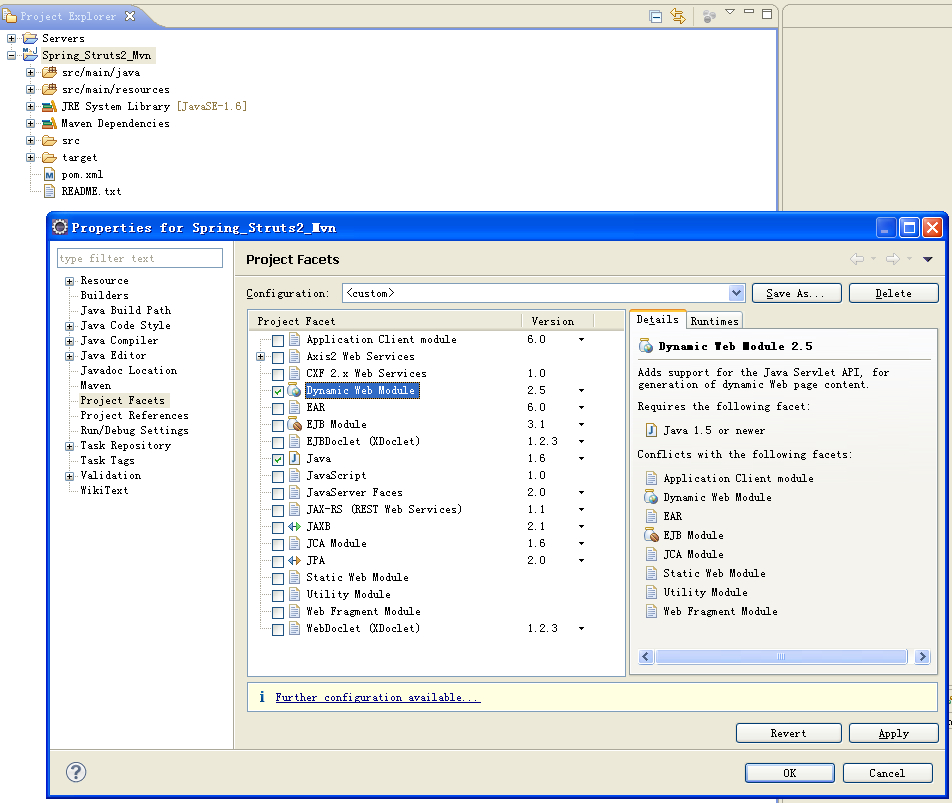Click EJB Module bean icon in facet list
The height and width of the screenshot is (803, 952).
(x=294, y=424)
